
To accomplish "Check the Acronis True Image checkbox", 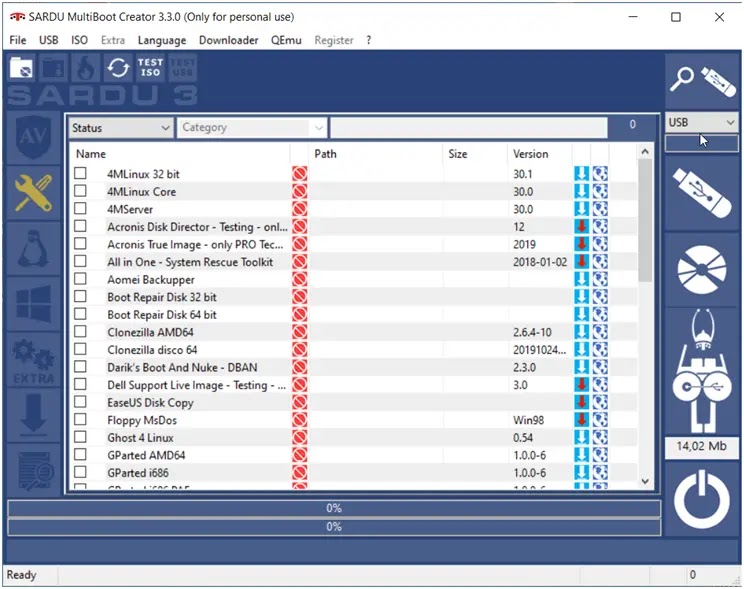I will tap(80, 243).
